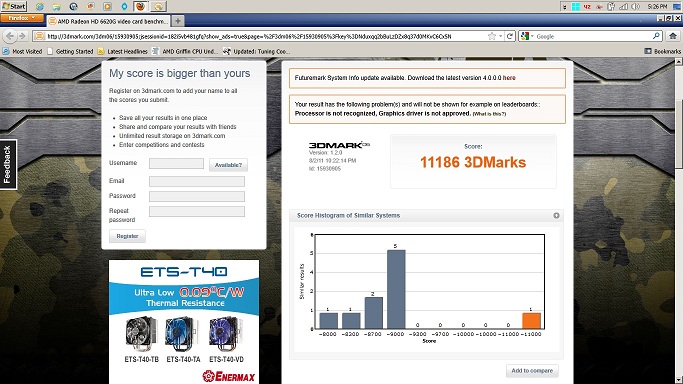Viewport: 683px width, 384px height.
Task: Follow the 'here' download link
Action: point(509,78)
